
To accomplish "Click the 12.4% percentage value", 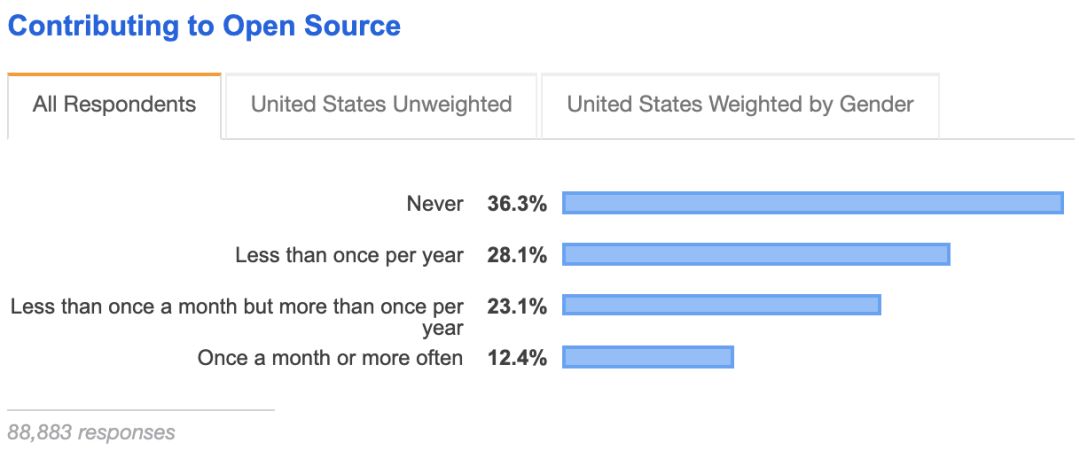I will pos(517,358).
